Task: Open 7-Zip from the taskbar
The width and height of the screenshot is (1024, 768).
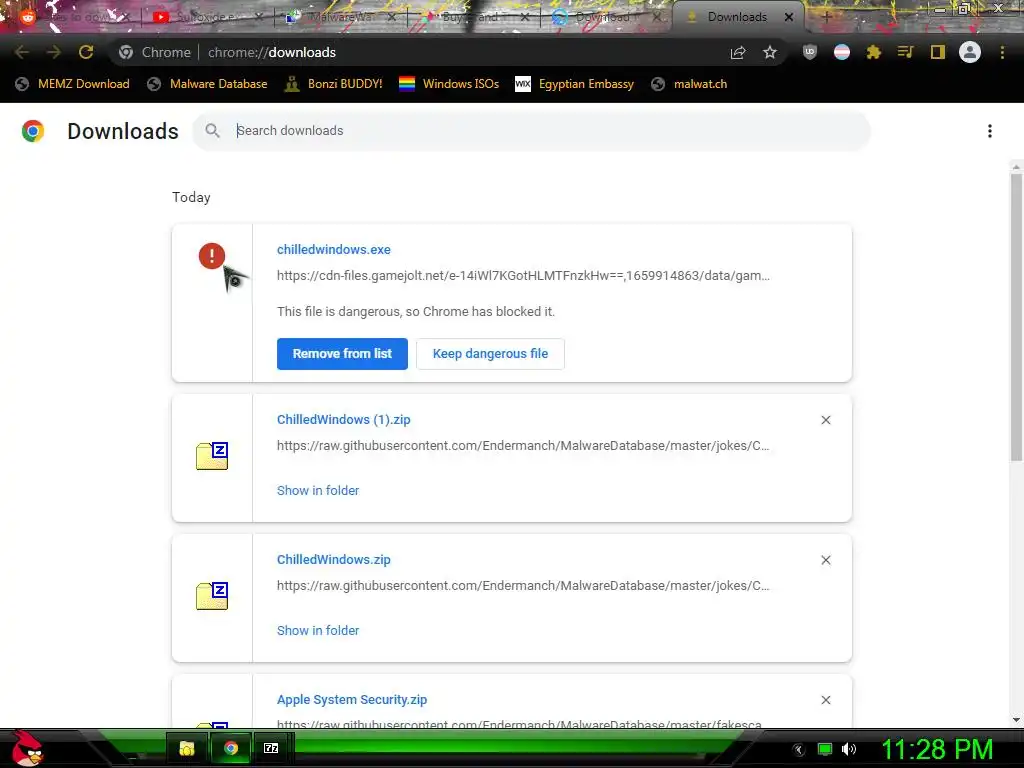Action: tap(271, 748)
